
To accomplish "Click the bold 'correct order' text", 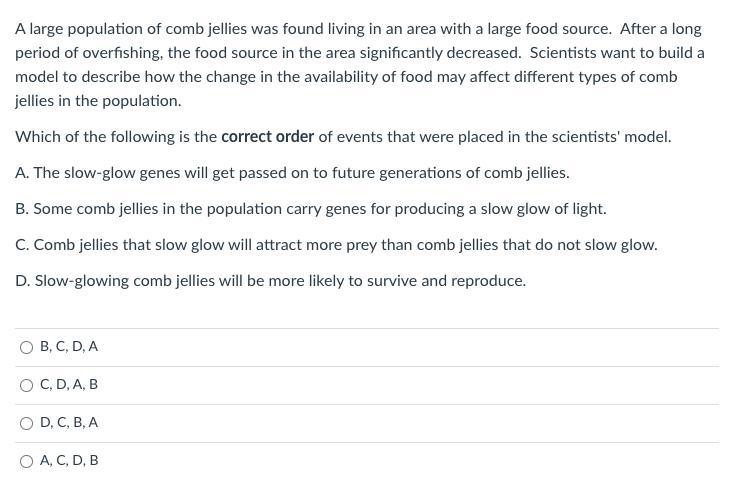I will coord(267,137).
